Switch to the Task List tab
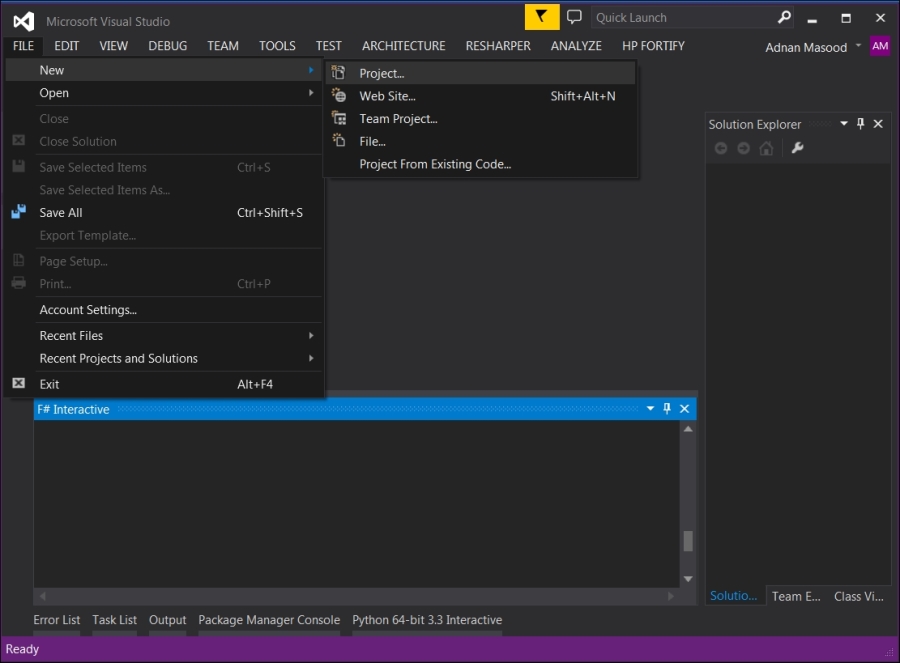 [114, 620]
